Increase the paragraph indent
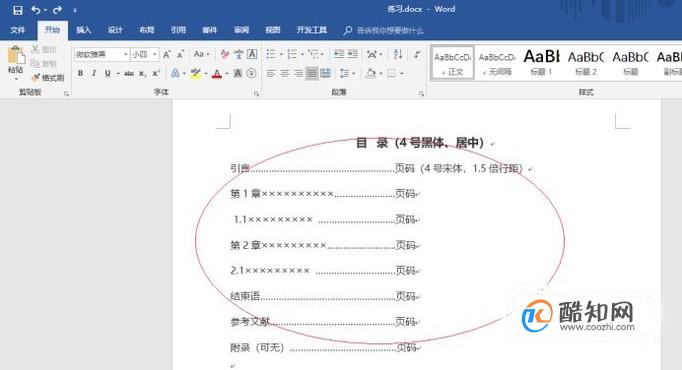 [353, 54]
